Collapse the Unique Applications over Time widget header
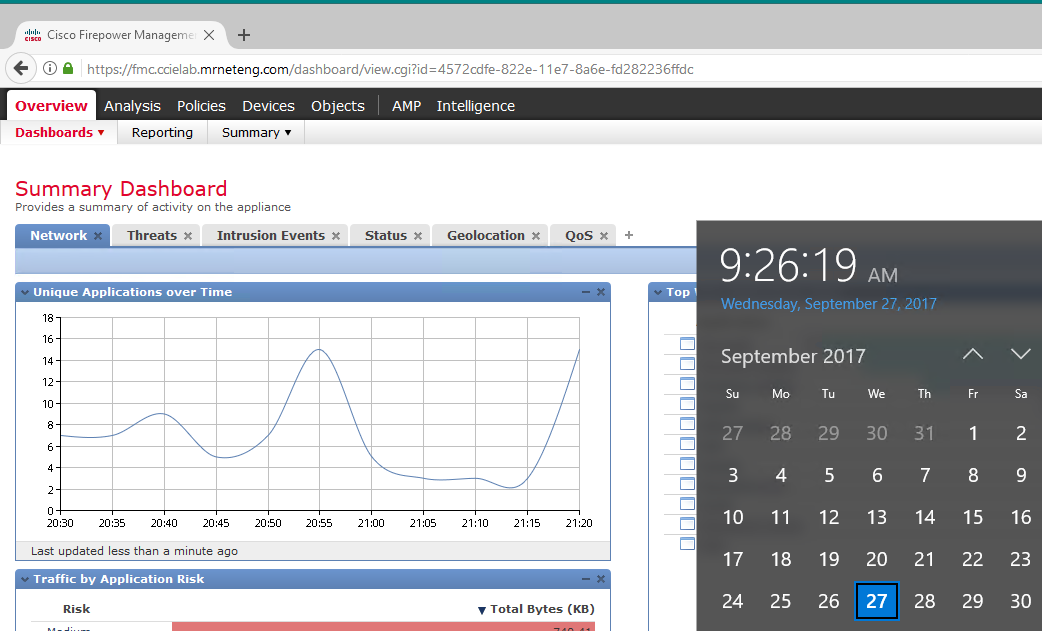Viewport: 1042px width, 631px height. tap(23, 291)
